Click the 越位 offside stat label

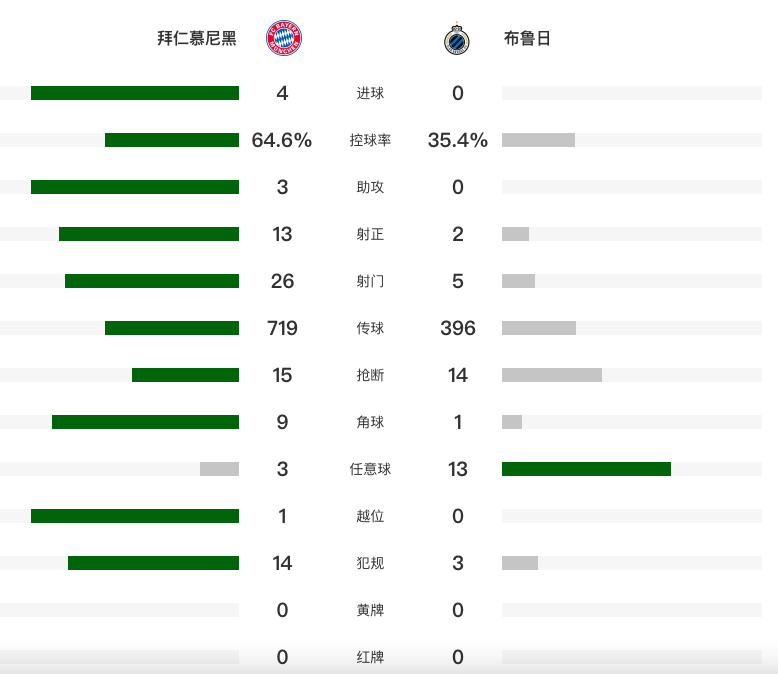pos(370,516)
